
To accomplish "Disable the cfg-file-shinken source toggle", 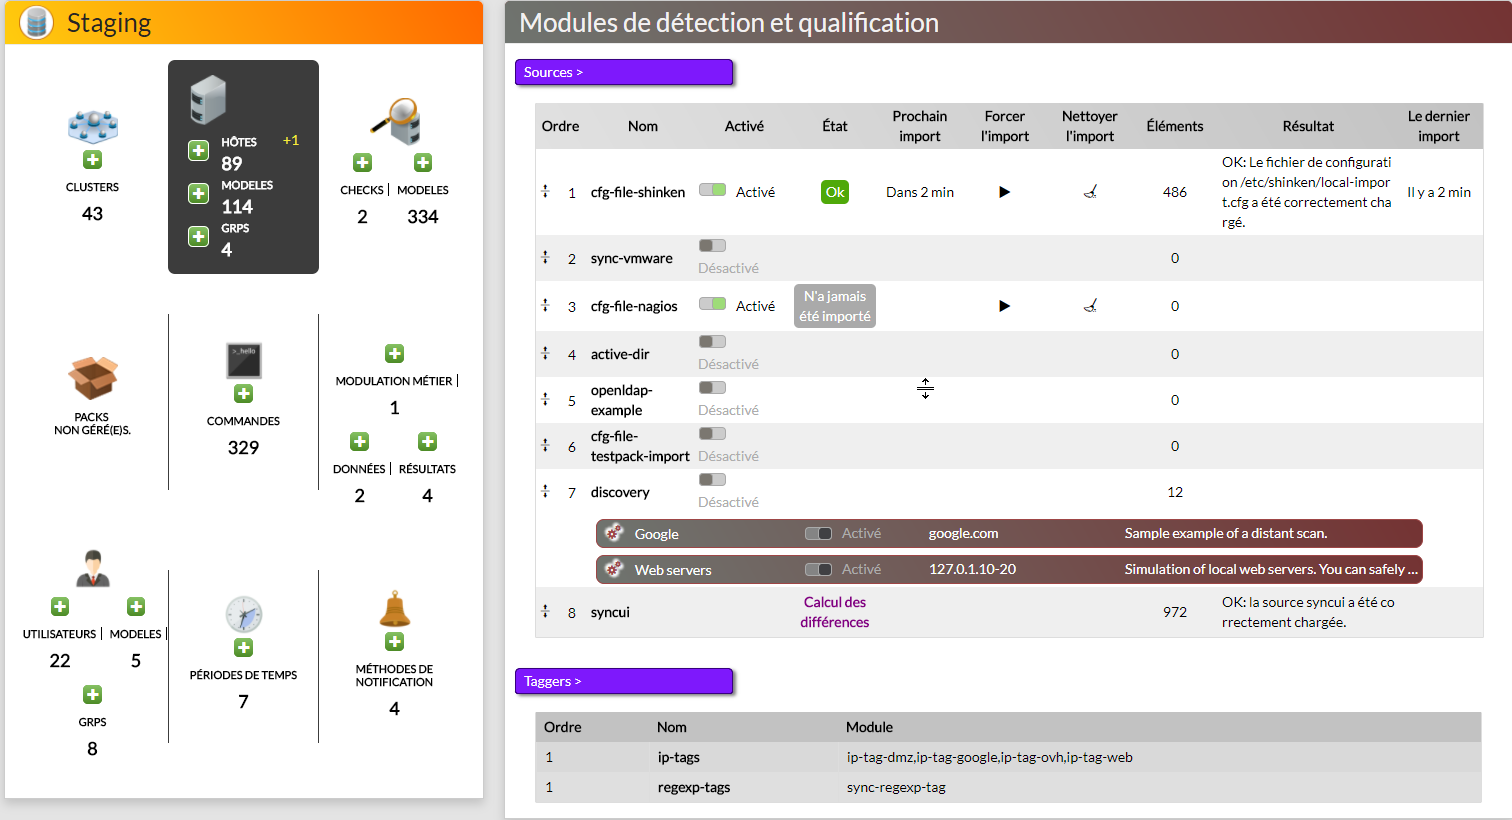I will [x=712, y=190].
